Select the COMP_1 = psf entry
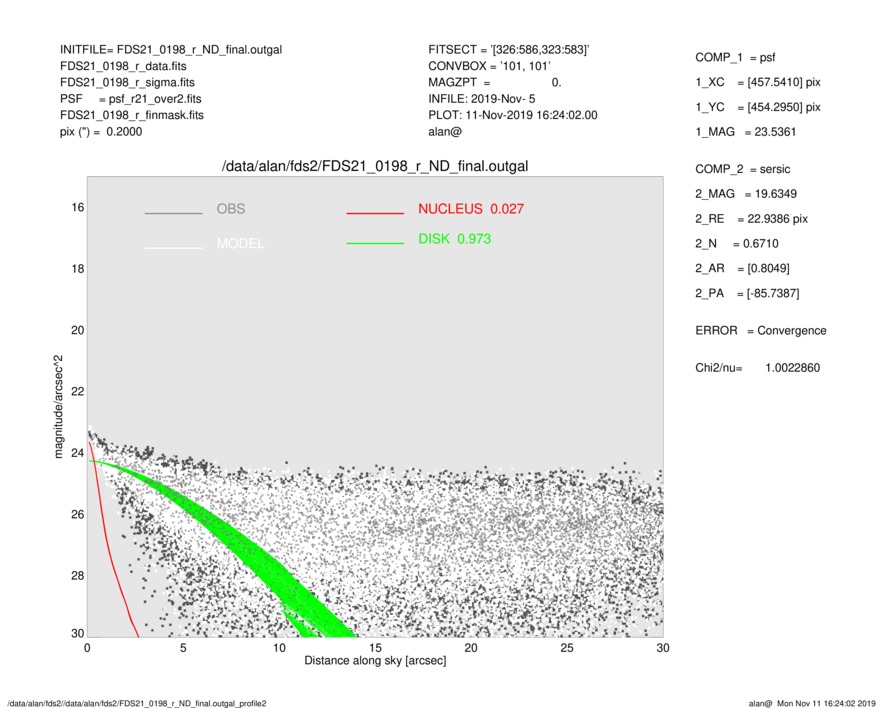The image size is (885, 708). [x=735, y=58]
